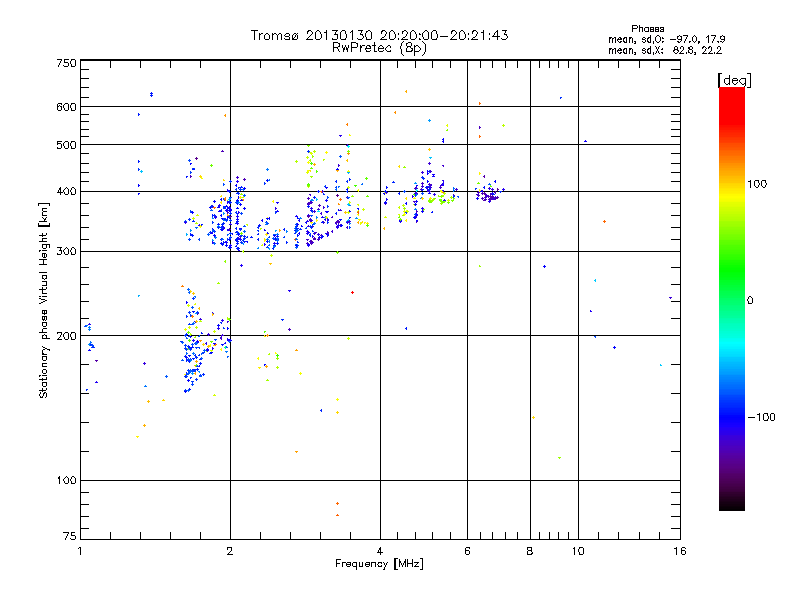This screenshot has height=600, width=800.
Task: Click the '600' y-axis tick label
Action: coord(66,107)
